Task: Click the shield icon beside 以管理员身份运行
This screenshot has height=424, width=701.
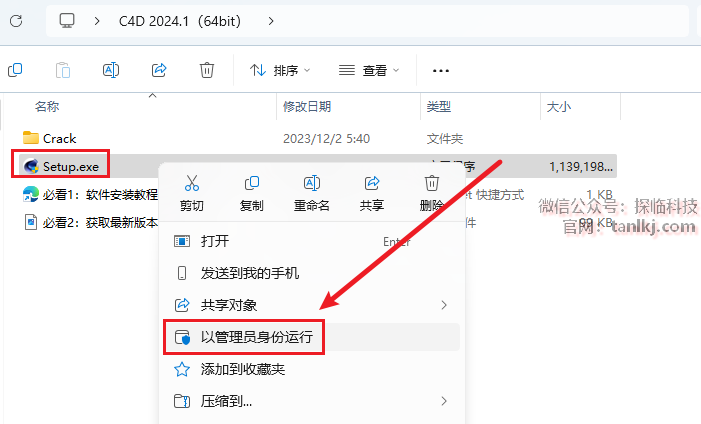Action: [x=182, y=337]
